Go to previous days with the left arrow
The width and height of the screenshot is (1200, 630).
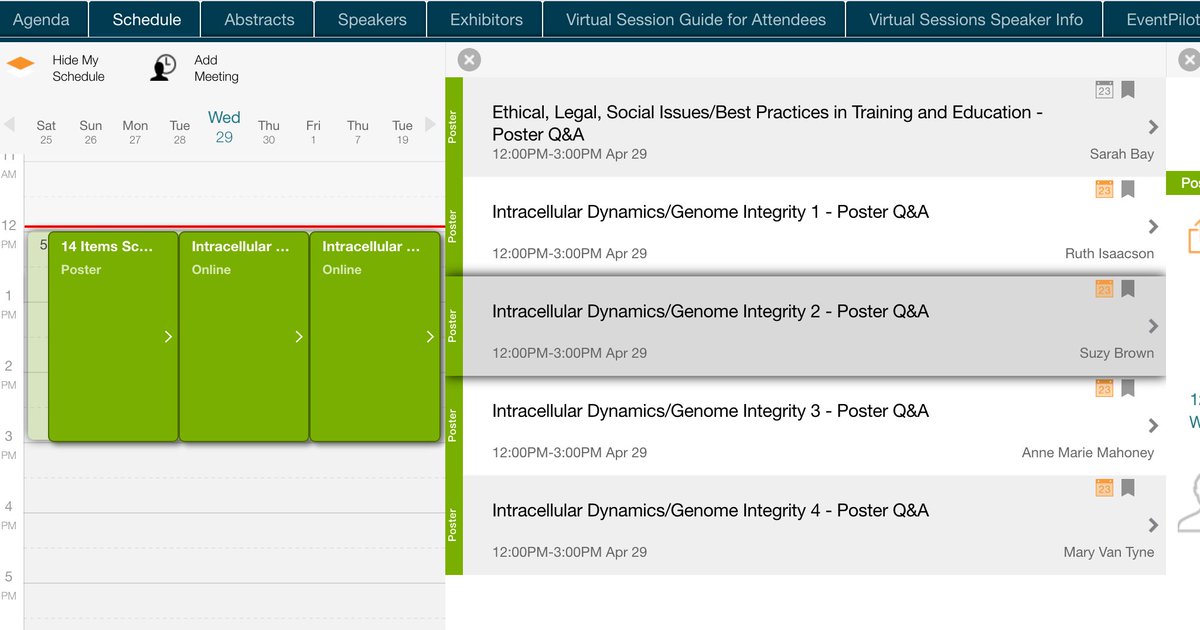pos(9,124)
